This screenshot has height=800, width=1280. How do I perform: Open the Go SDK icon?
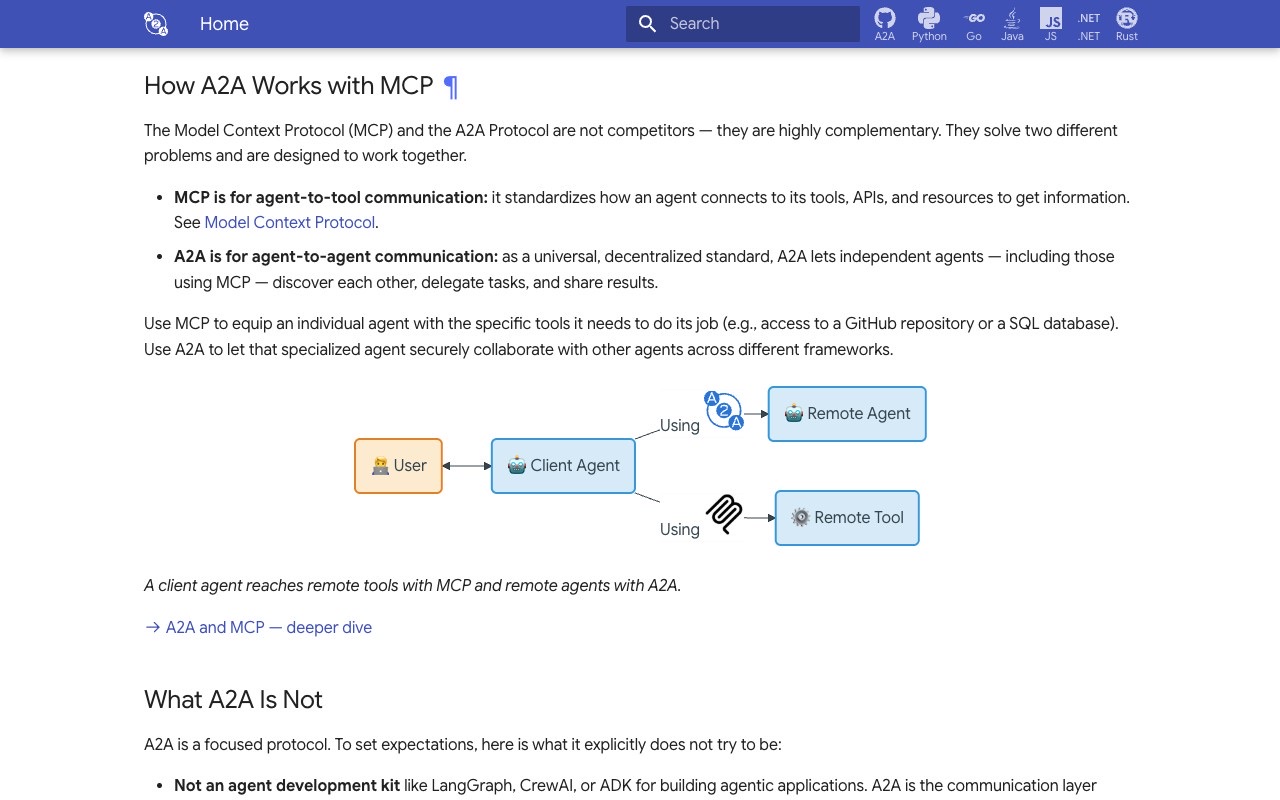tap(974, 24)
